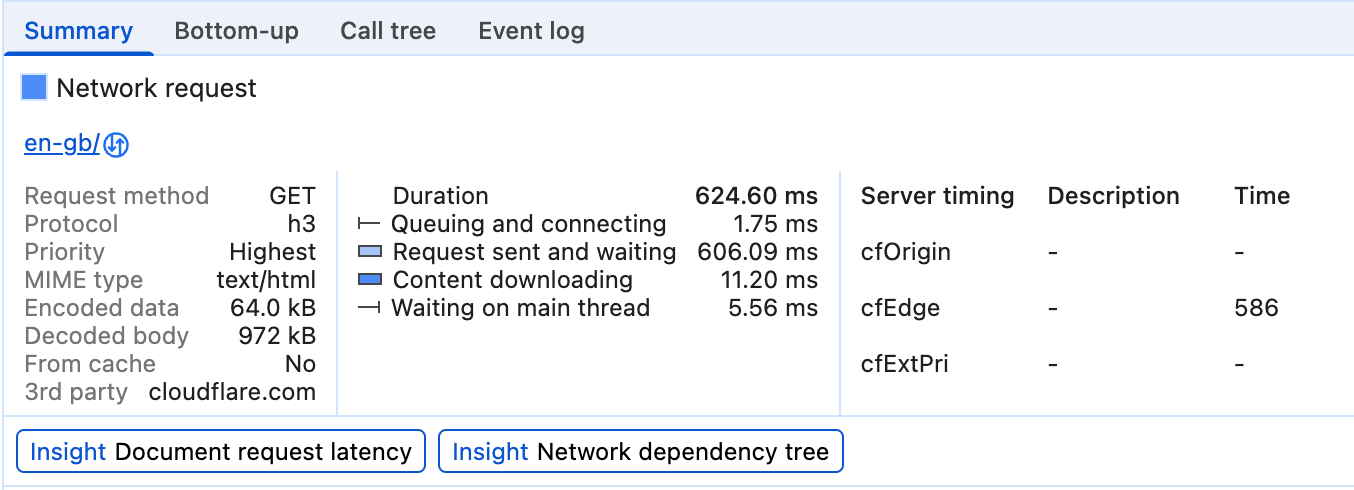
Task: Click the Time column header
Action: 1262,196
